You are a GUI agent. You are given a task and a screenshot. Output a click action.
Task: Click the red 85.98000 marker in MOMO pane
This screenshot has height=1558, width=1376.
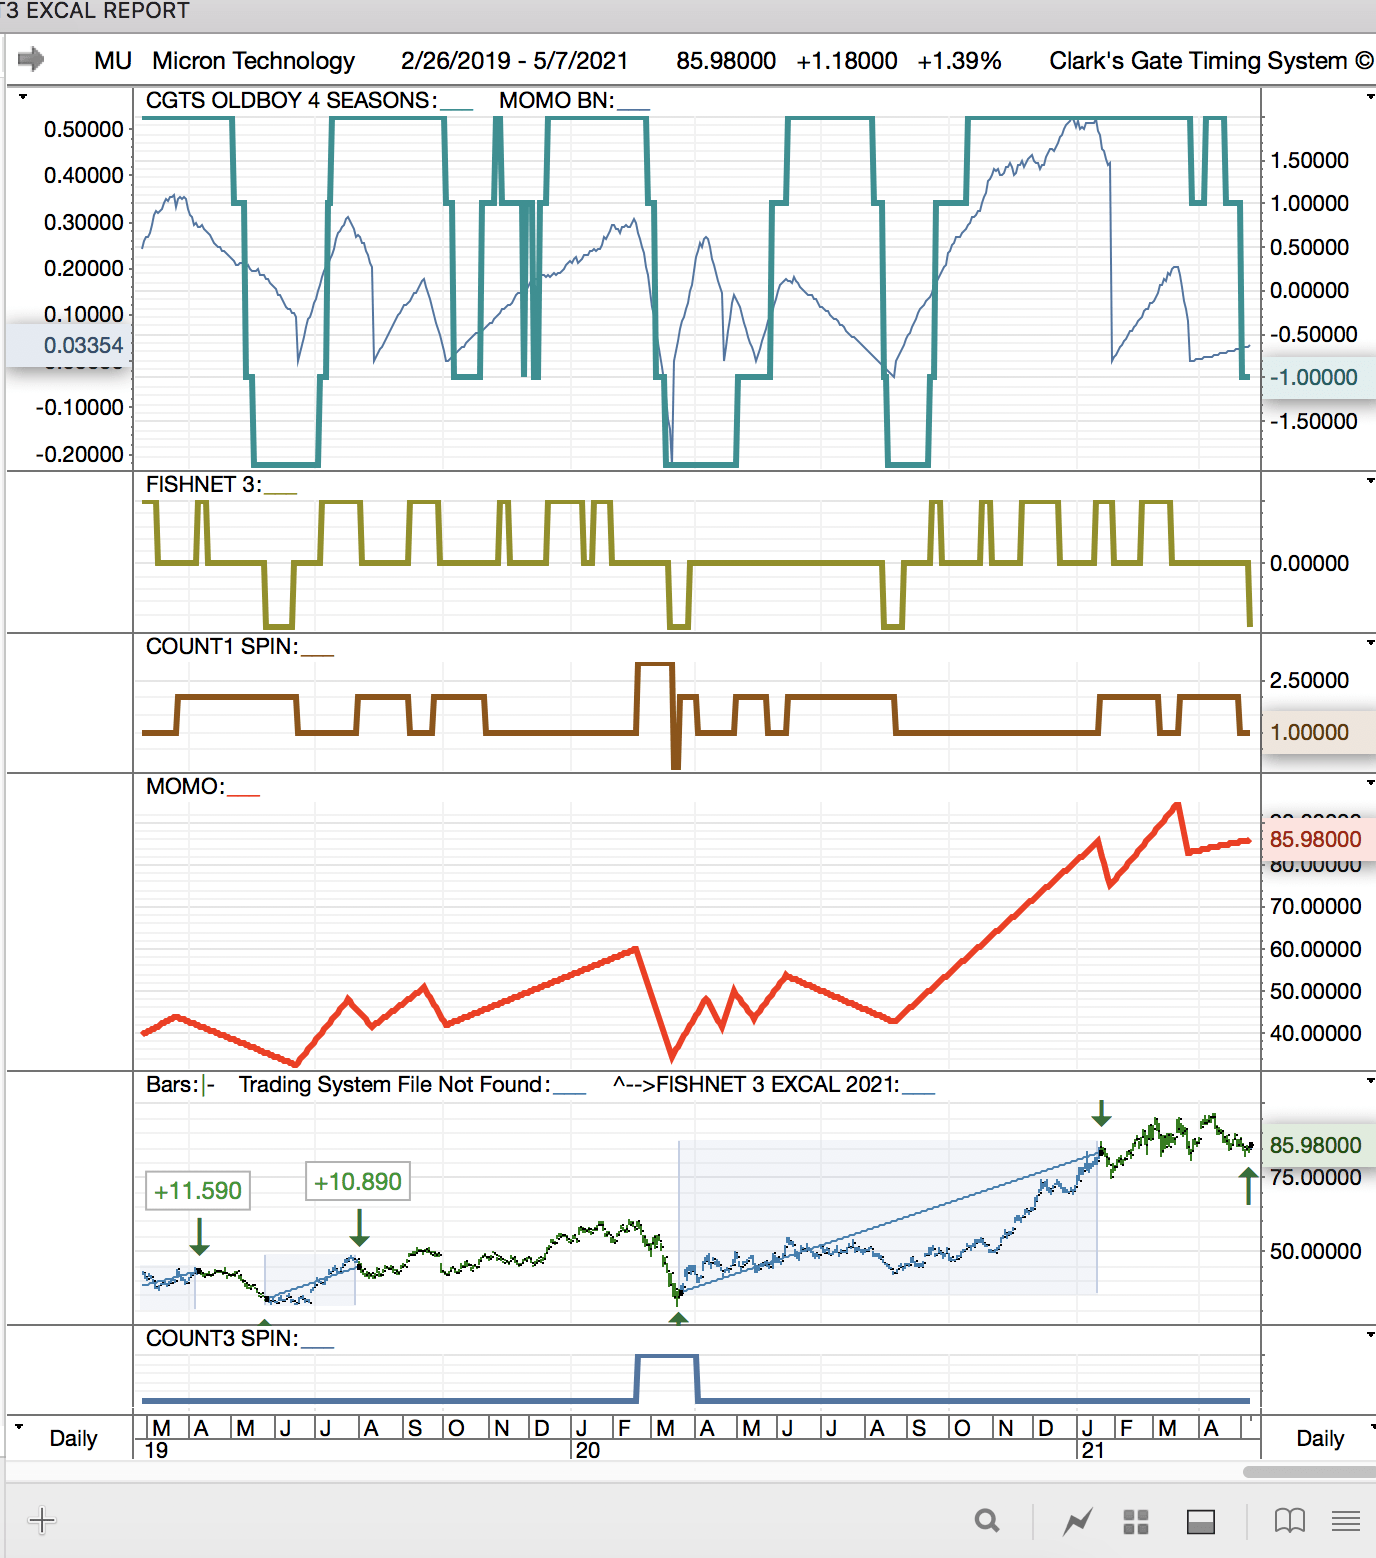[1319, 839]
